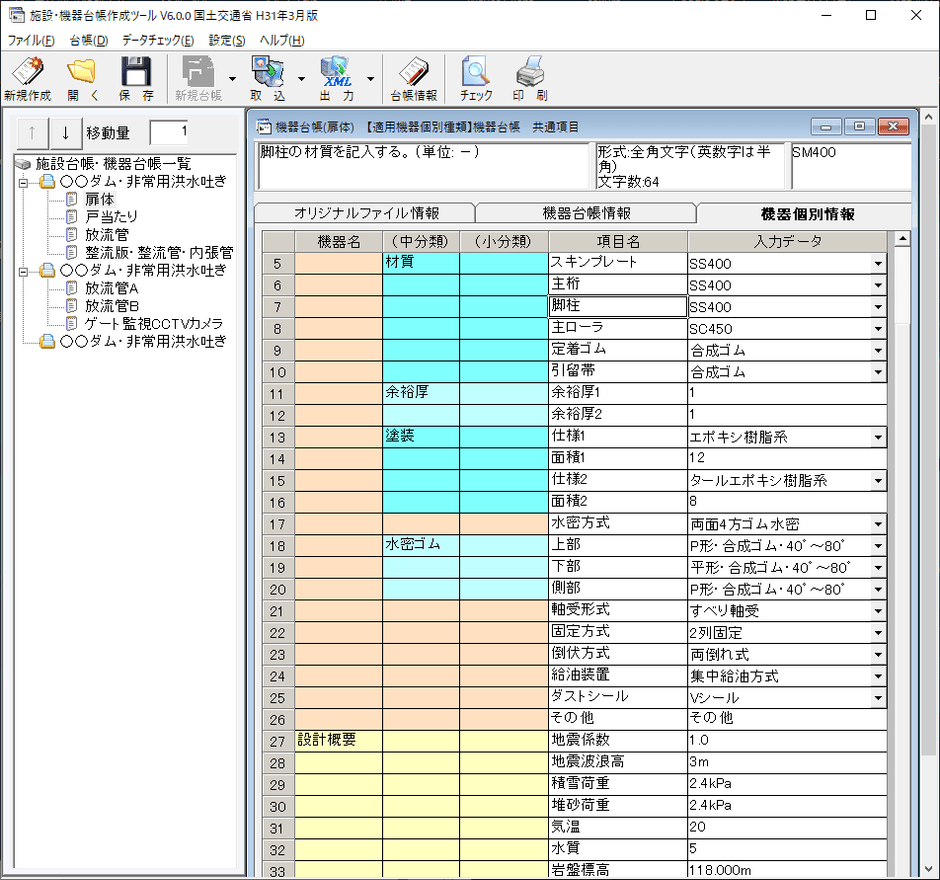
Task: Open the ヘルプ menu
Action: [281, 39]
